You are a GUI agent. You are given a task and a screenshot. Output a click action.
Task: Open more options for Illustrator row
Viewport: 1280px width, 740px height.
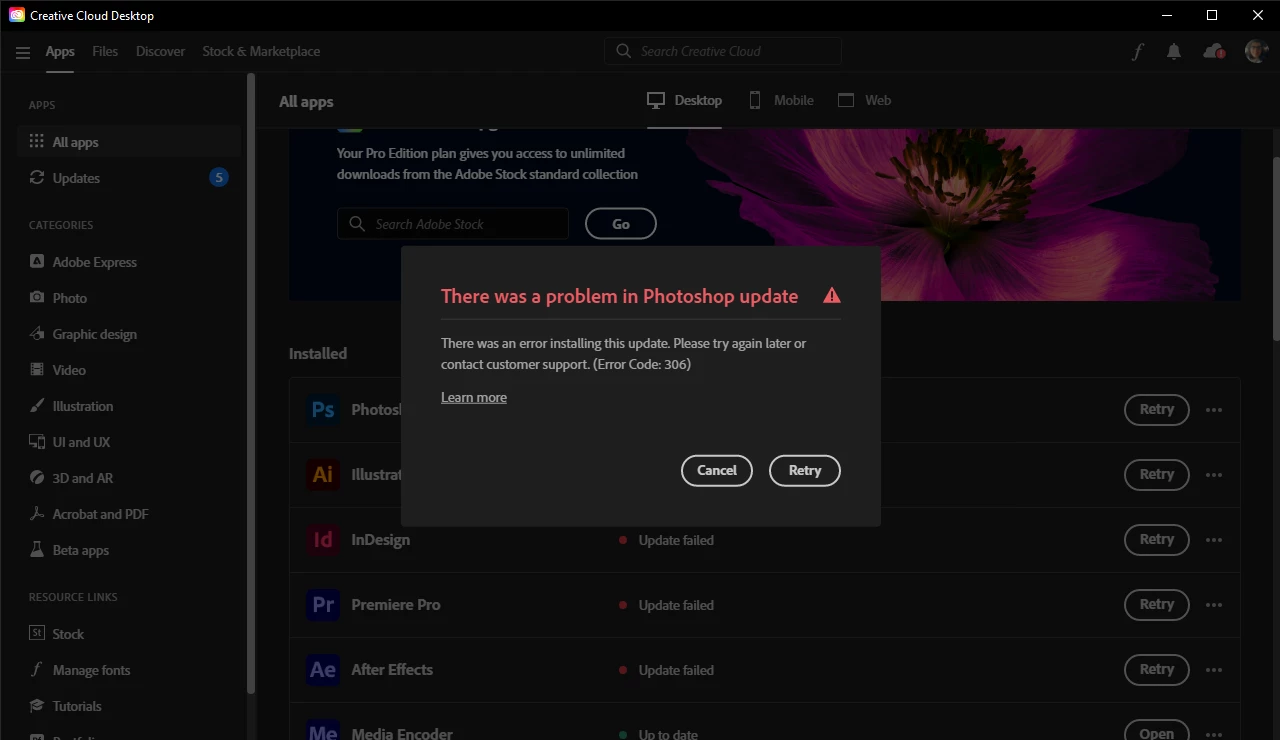tap(1214, 475)
